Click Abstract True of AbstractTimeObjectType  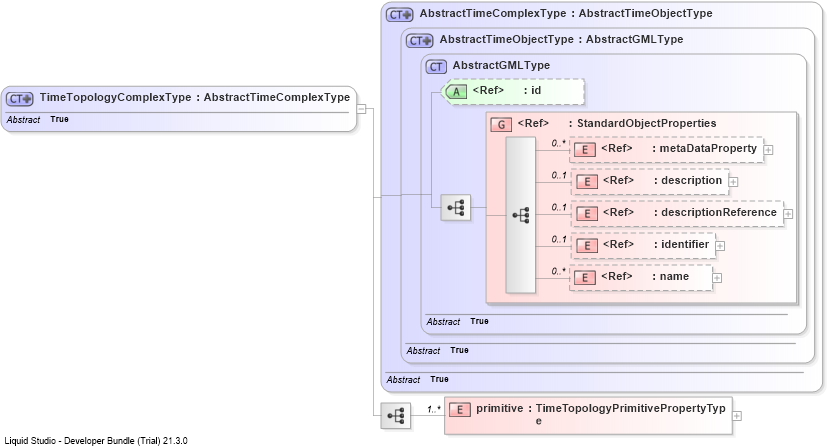point(437,351)
